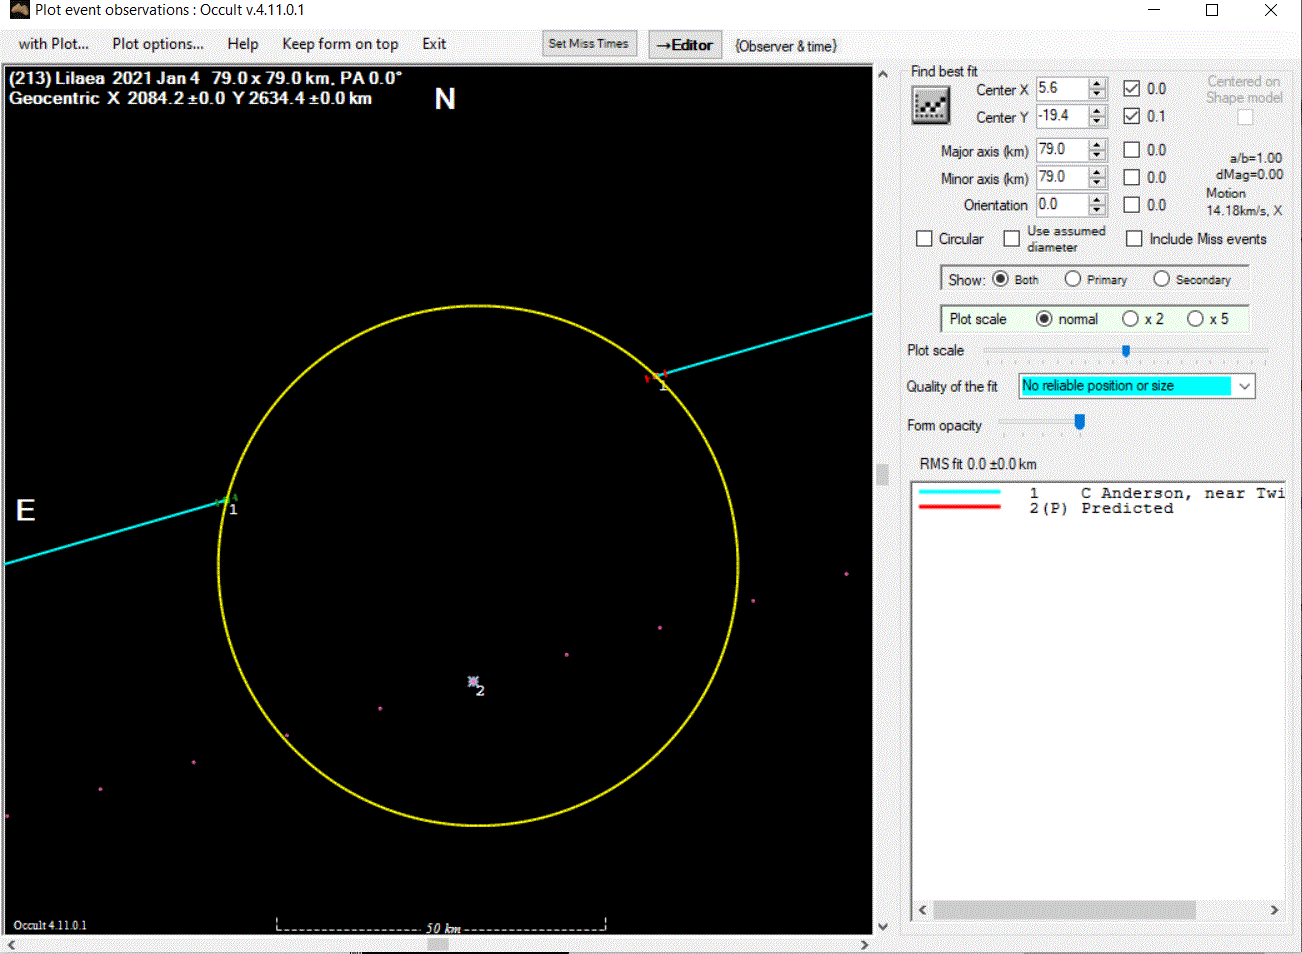Toggle Keep form on top

click(x=340, y=44)
